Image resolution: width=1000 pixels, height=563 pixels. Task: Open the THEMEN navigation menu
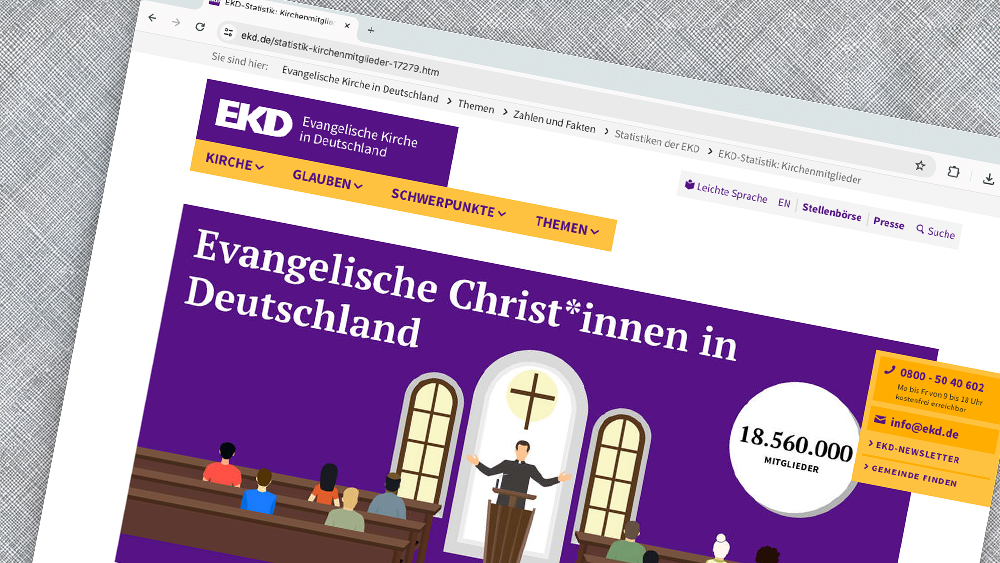568,226
